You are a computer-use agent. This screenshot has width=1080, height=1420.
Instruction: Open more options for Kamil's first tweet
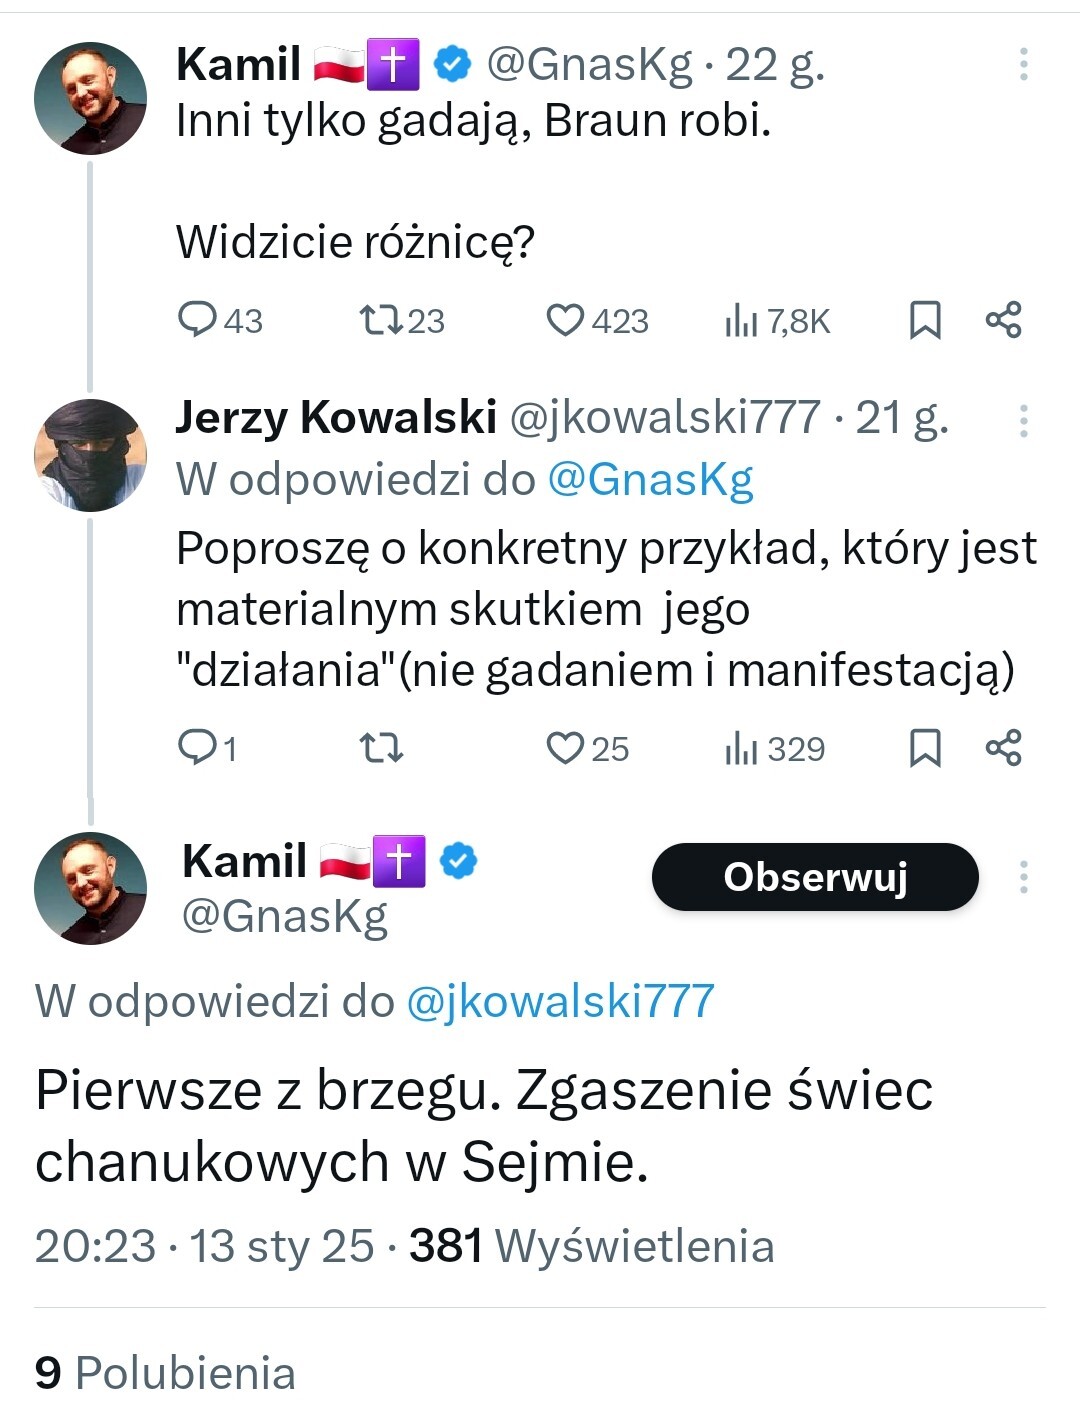[x=1023, y=64]
